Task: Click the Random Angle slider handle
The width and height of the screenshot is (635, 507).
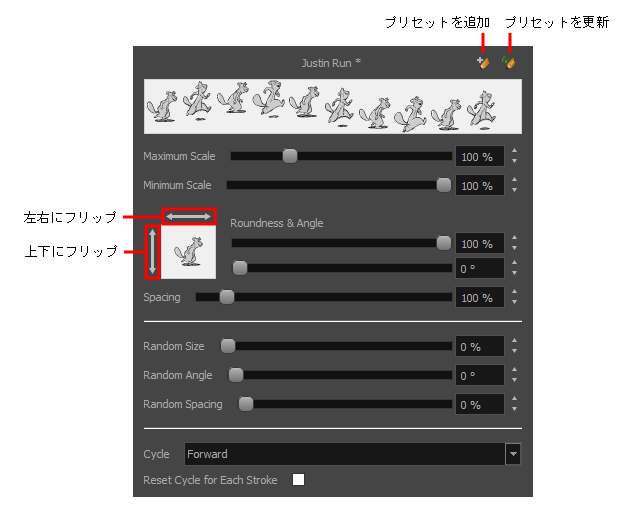Action: tap(236, 375)
